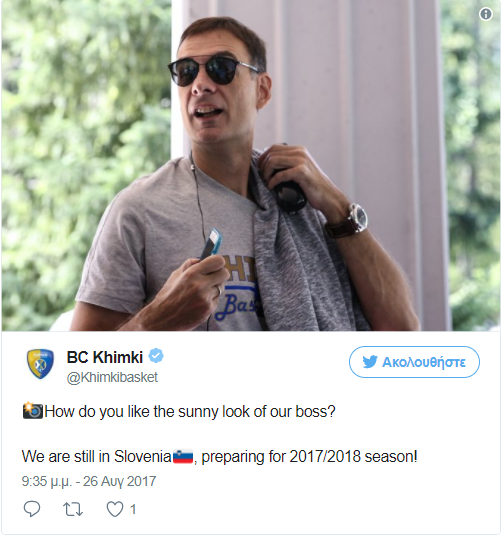Open the @Khimkibasket handle link
Screen dimensions: 502x537
pos(112,377)
